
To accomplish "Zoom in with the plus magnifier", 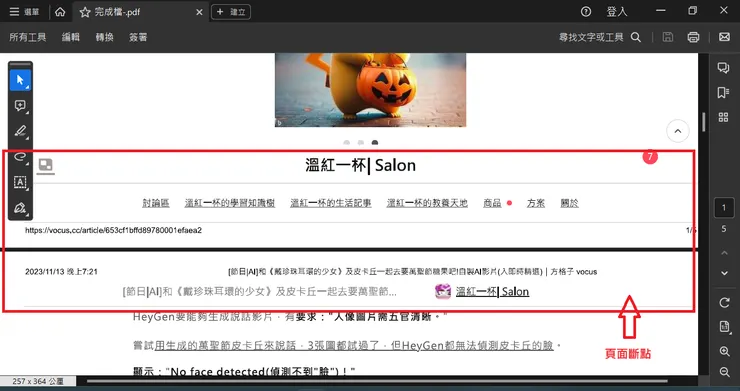I will 724,351.
